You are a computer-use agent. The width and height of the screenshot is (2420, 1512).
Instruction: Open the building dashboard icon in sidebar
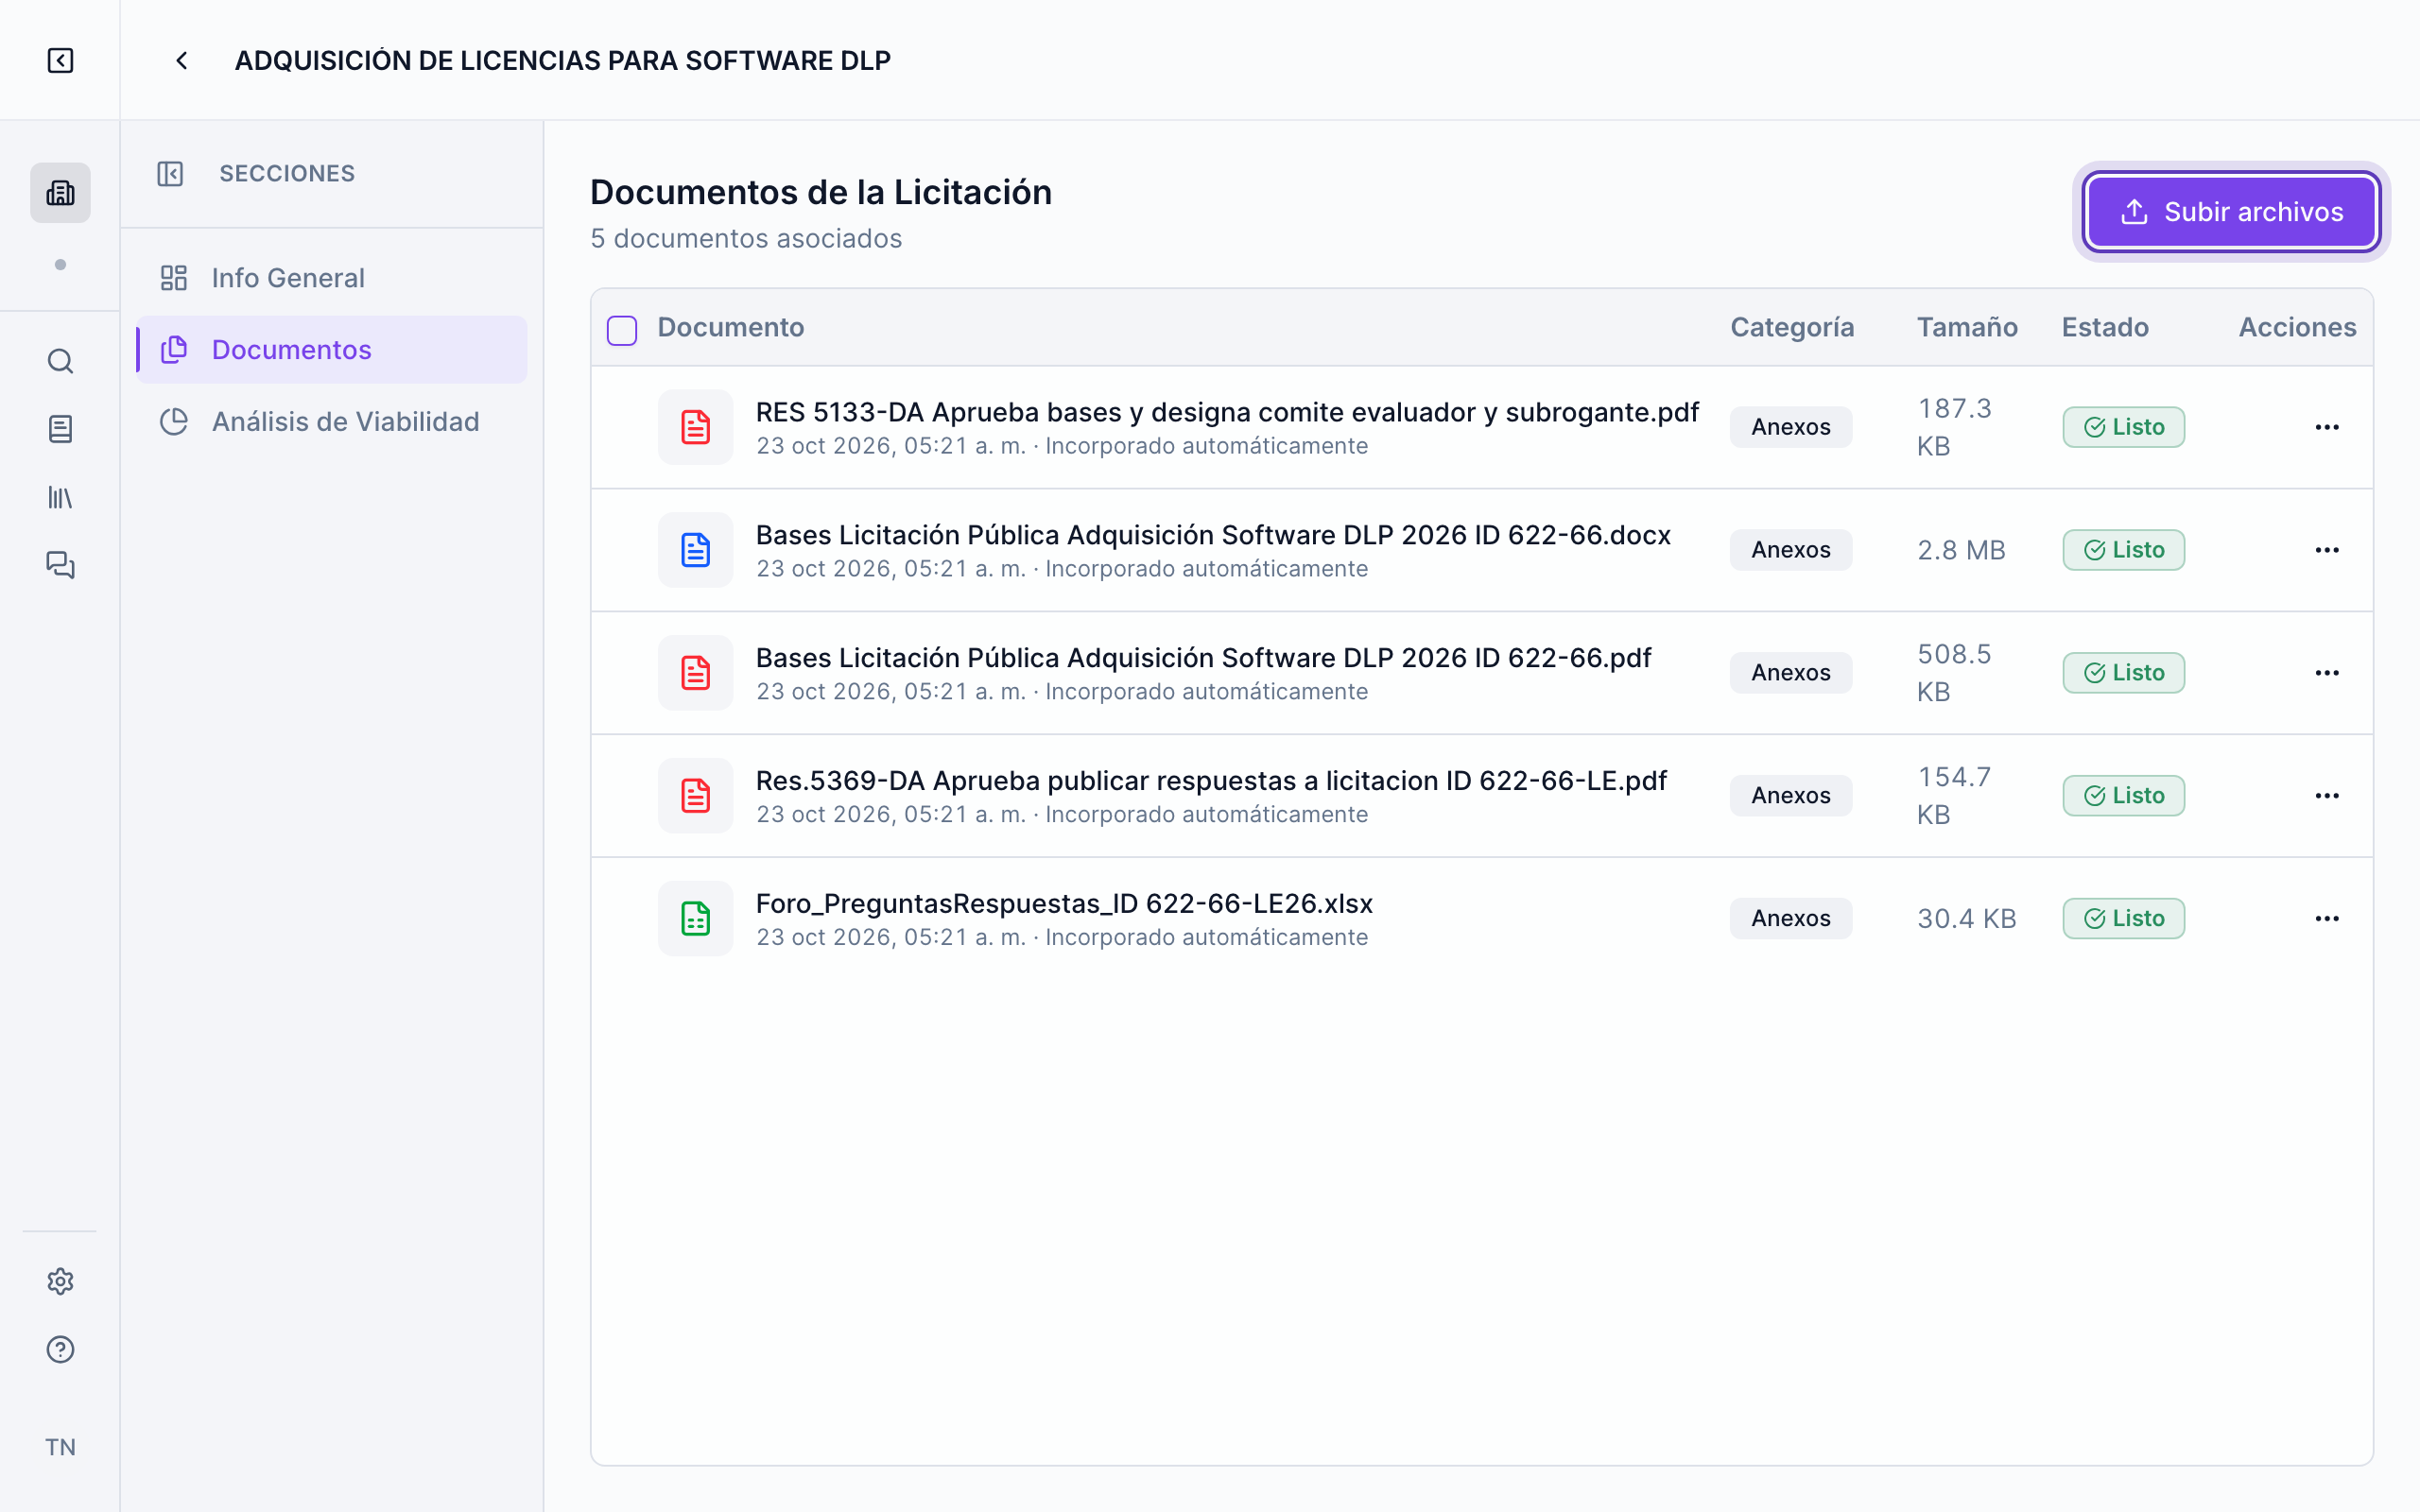[60, 192]
